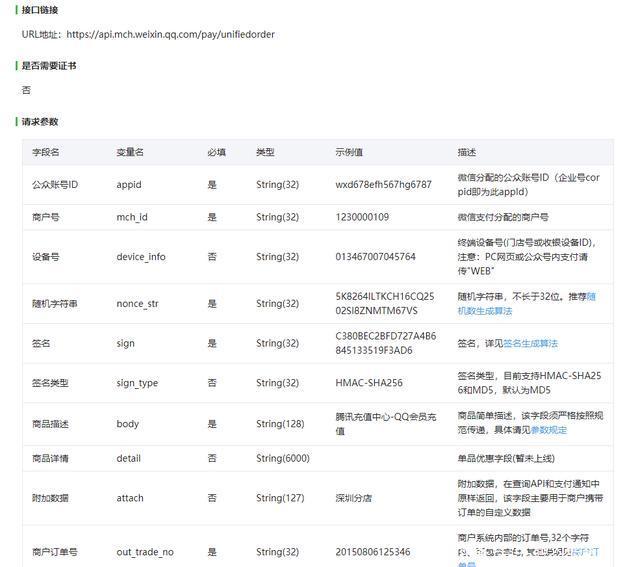Click the 描述 column header
This screenshot has height=567, width=640.
pyautogui.click(x=467, y=152)
